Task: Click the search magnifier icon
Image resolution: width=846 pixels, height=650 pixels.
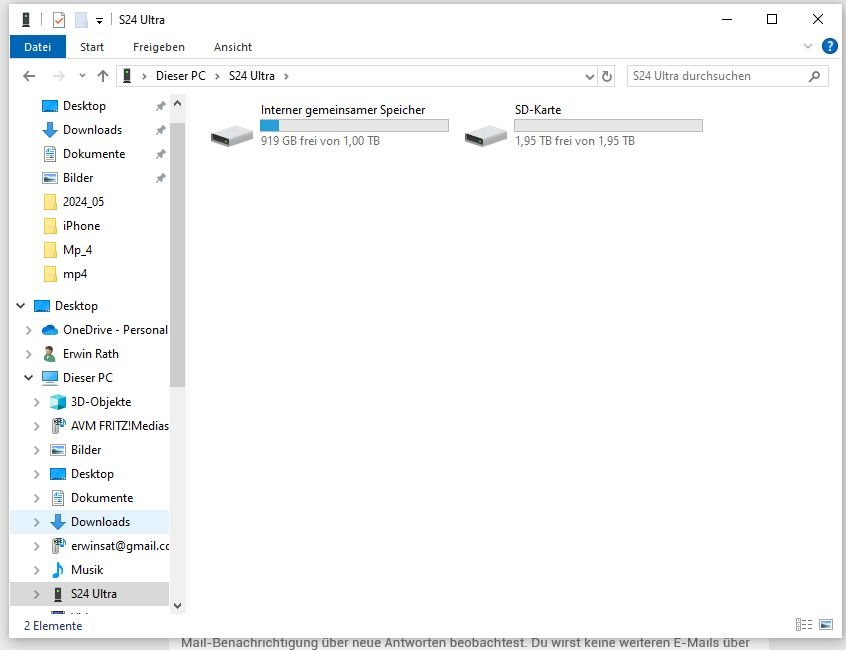Action: pos(814,76)
